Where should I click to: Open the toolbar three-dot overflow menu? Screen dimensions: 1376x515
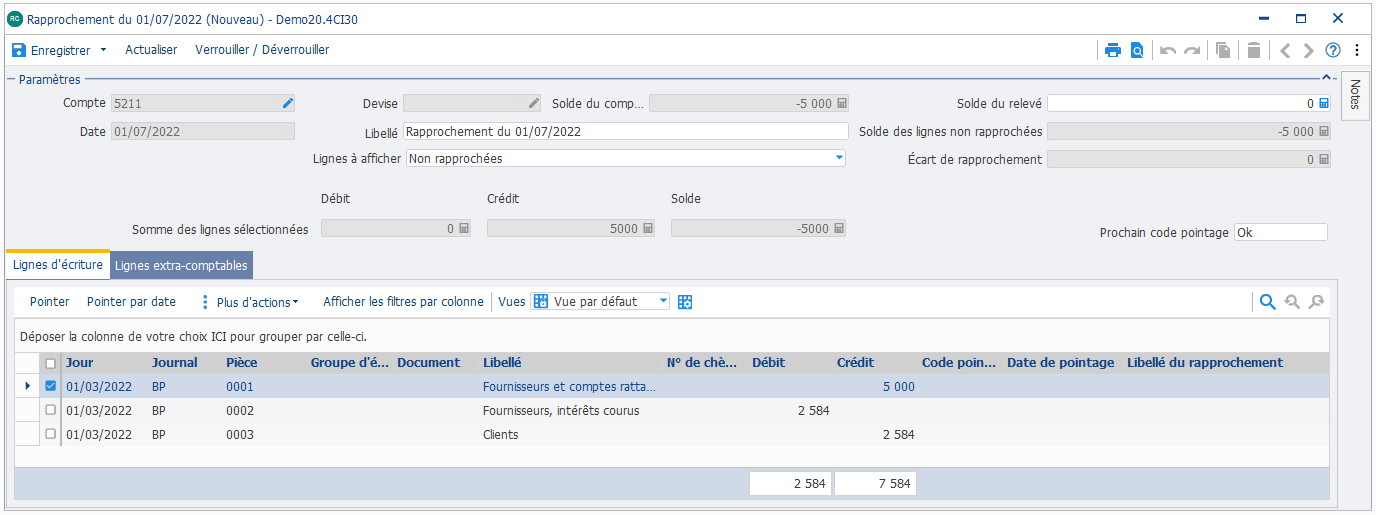coord(1357,50)
